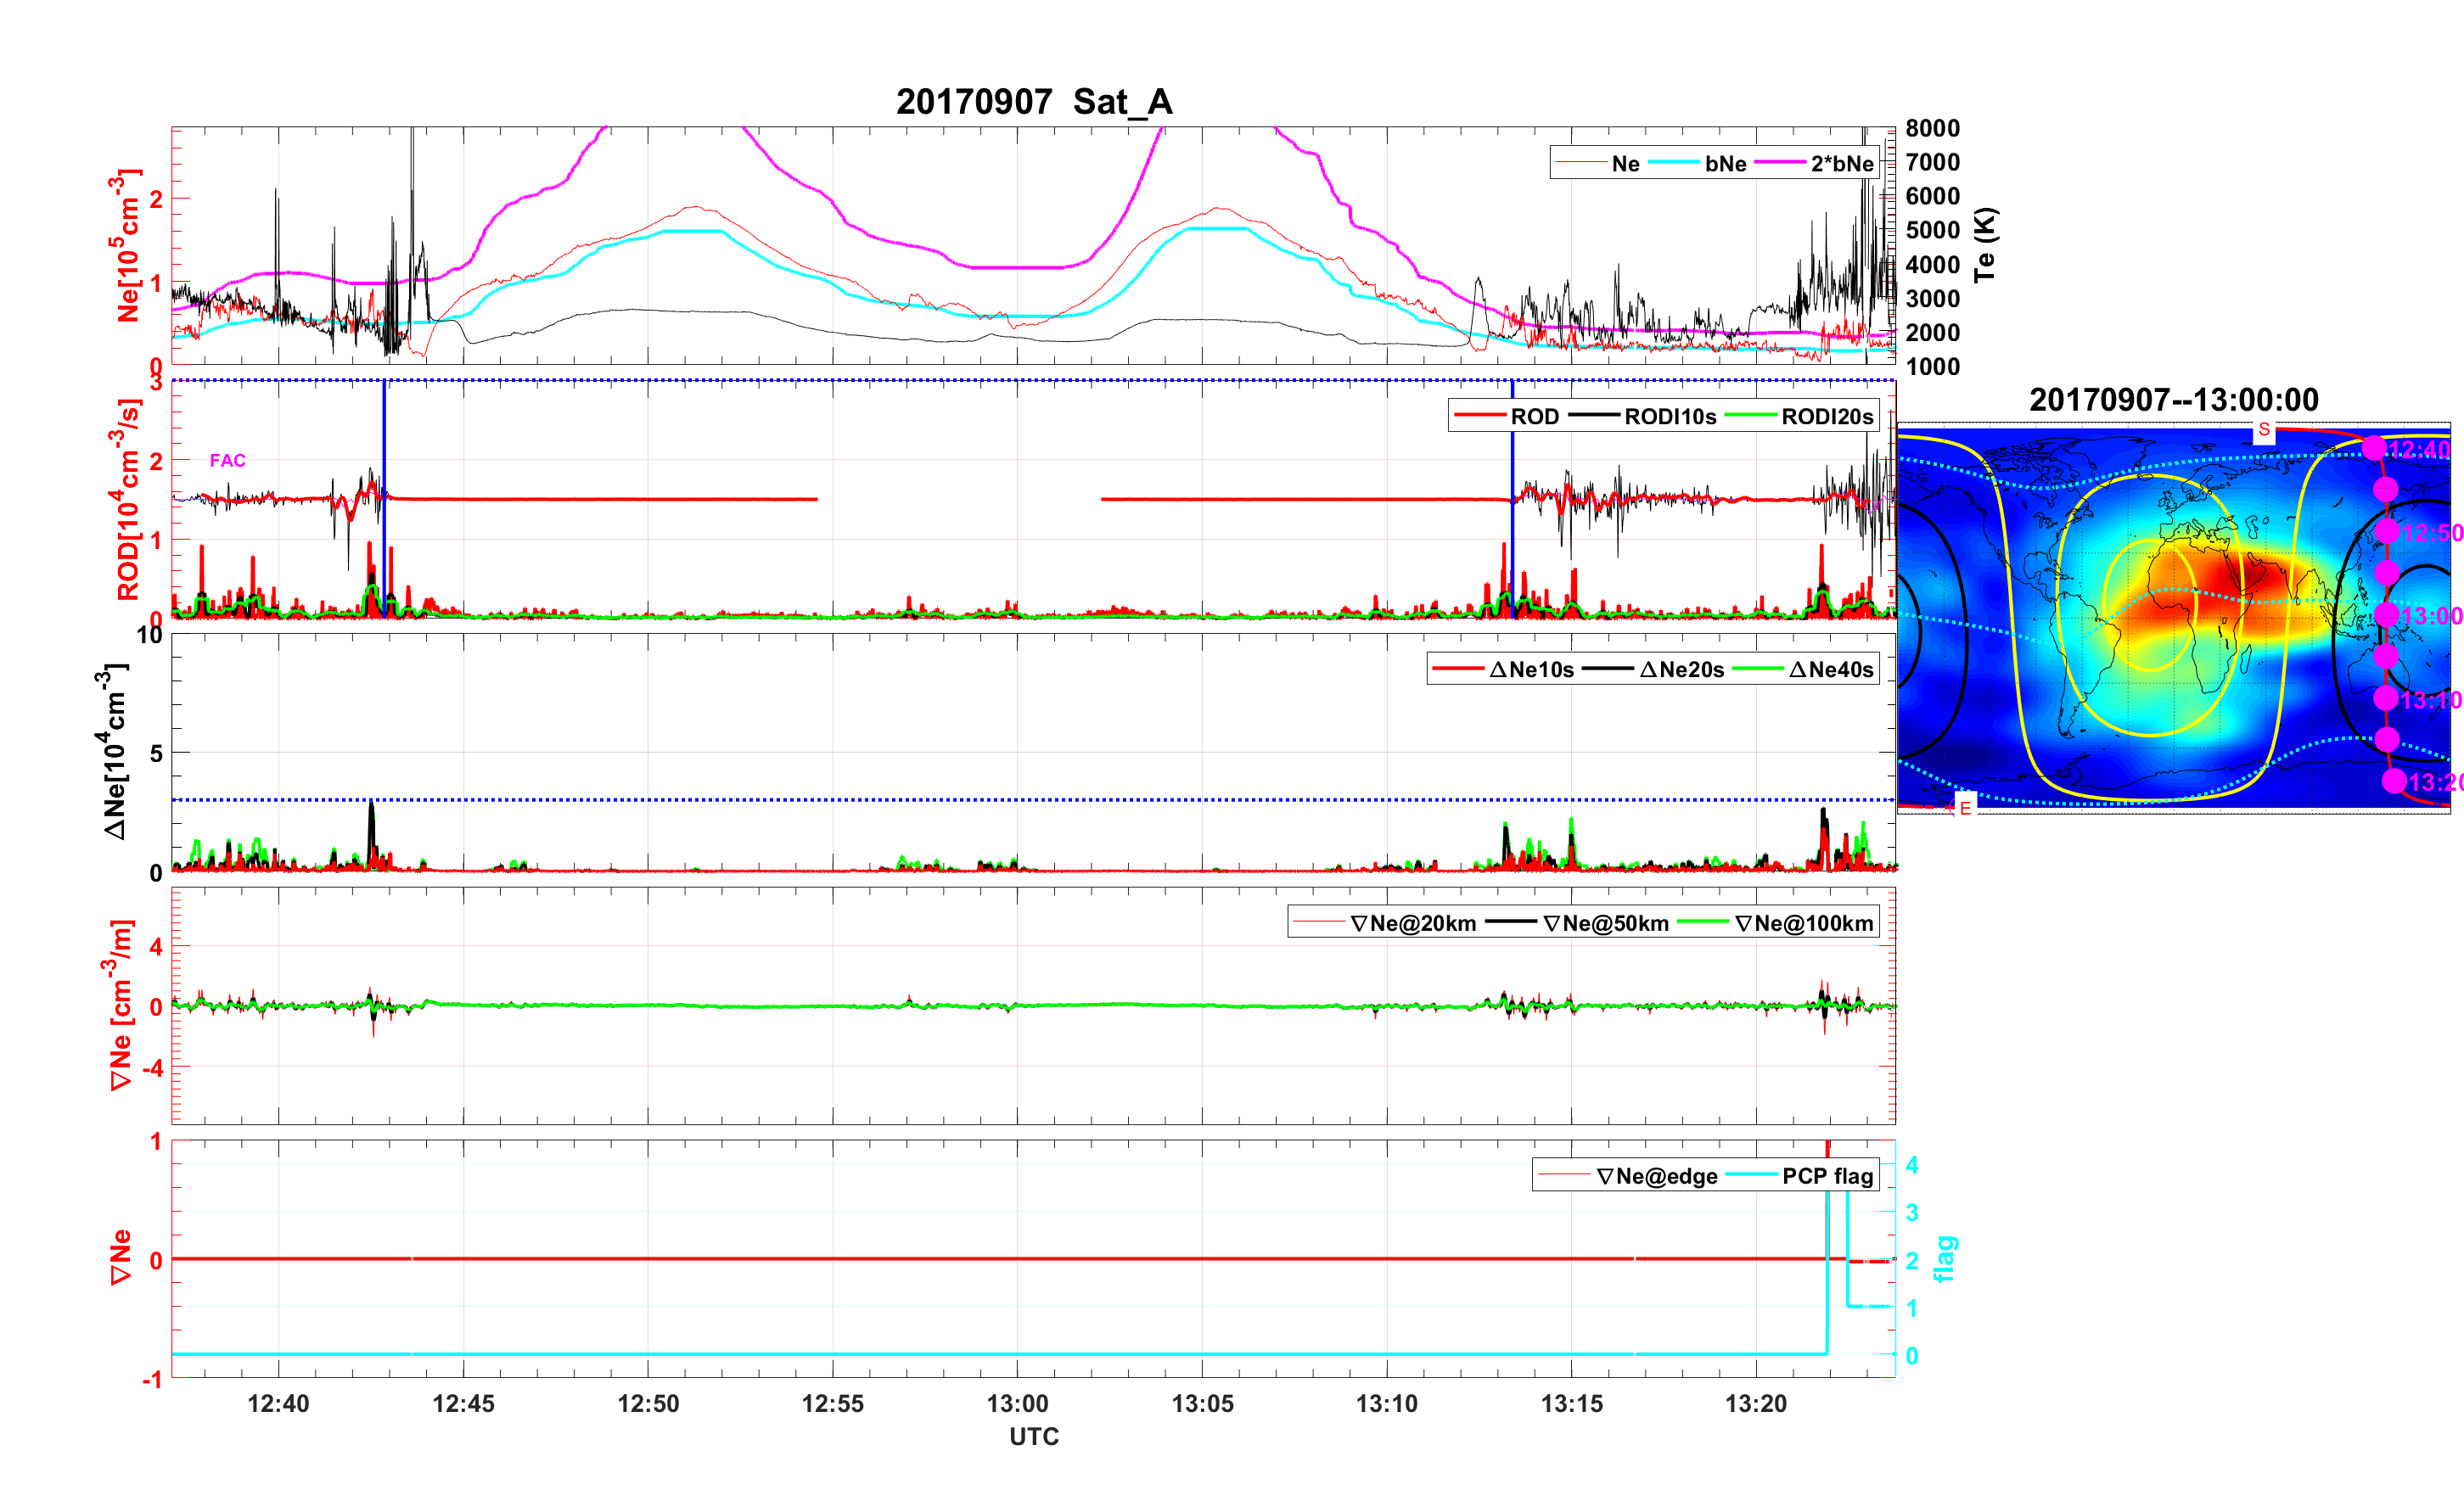Click the 2*bNe magenta legend entry
Screen dimensions: 2464x1490
[x=1841, y=164]
